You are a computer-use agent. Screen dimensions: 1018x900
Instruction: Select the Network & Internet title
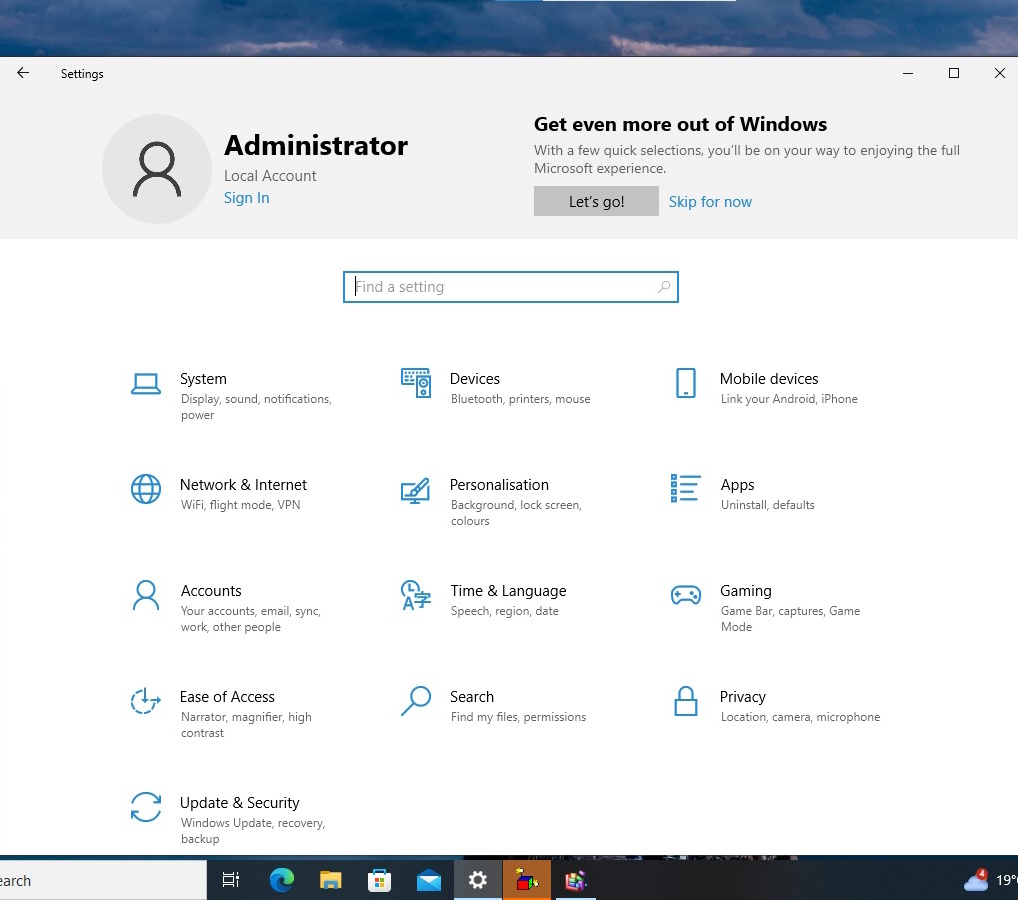click(243, 485)
